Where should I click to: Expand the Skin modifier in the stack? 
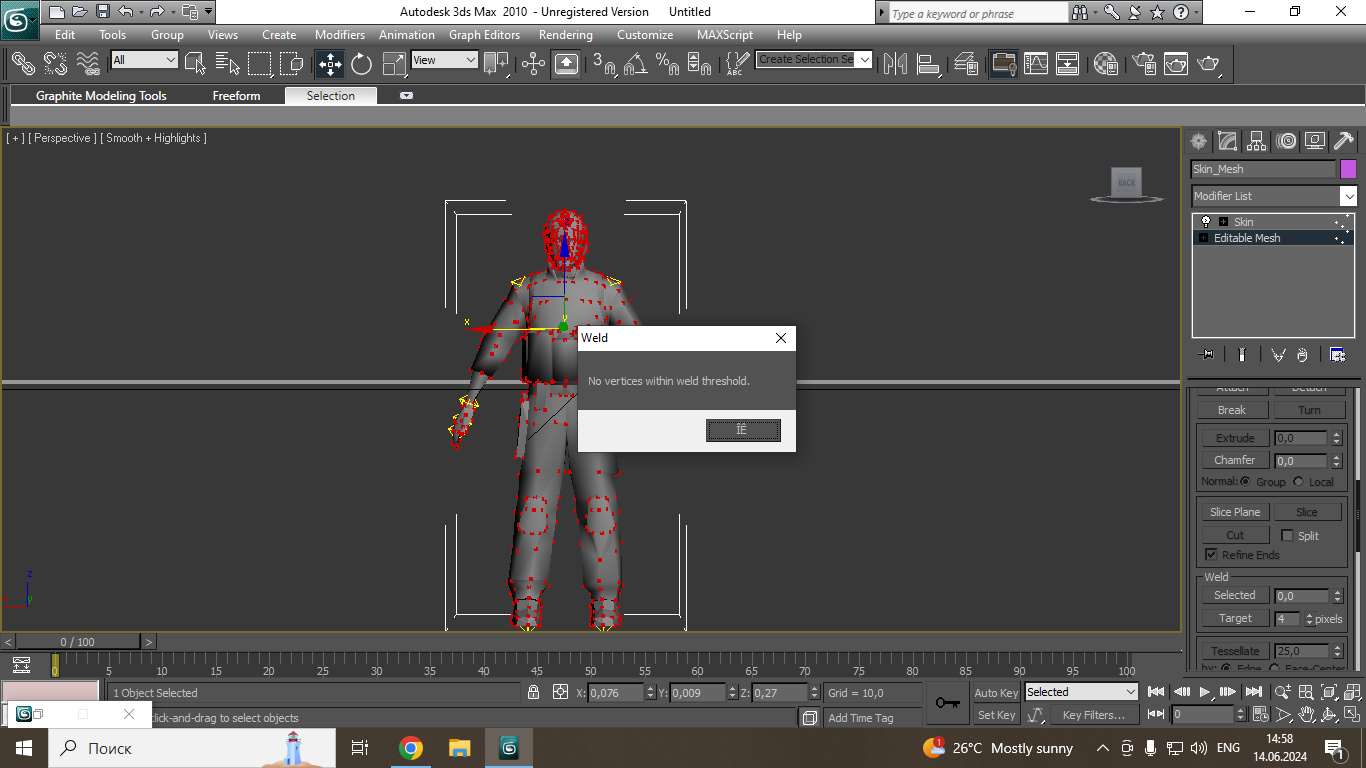pos(1223,222)
